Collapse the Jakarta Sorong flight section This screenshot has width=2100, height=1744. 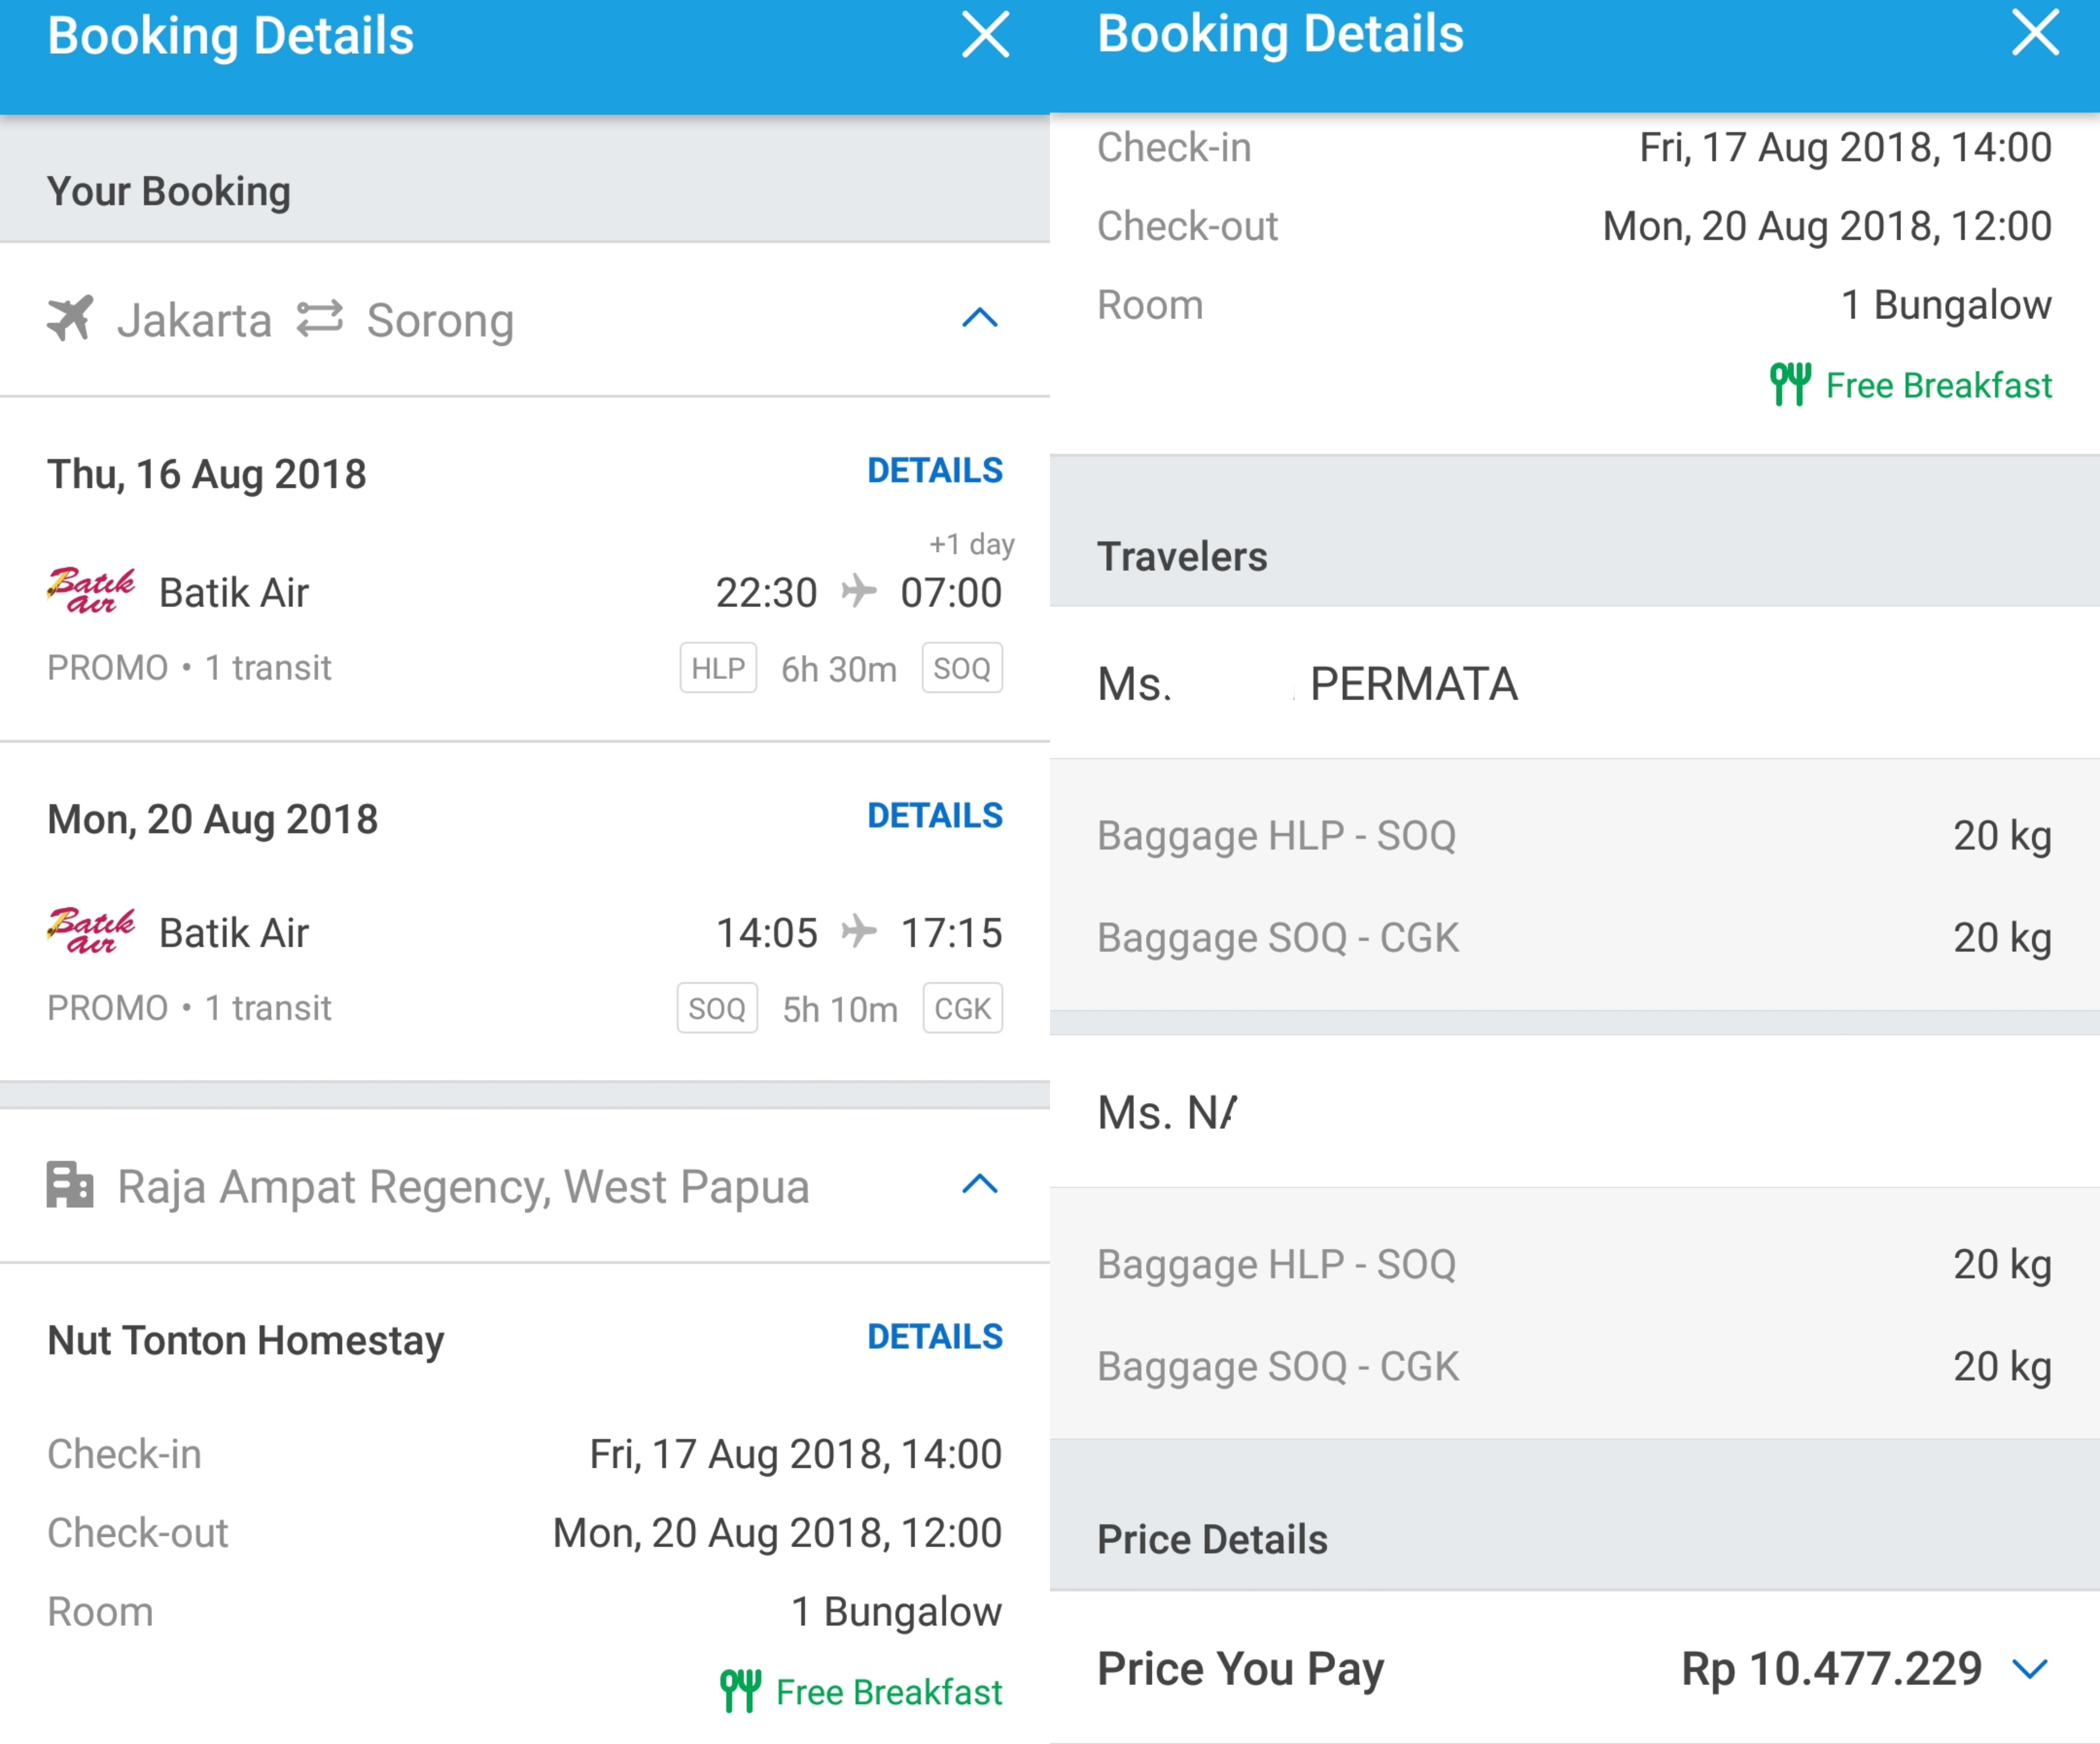980,318
